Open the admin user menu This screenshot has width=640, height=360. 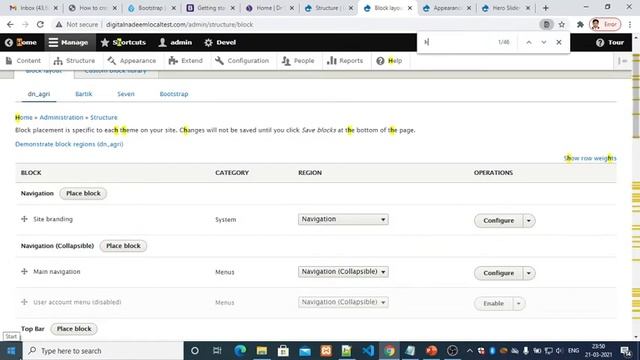click(x=175, y=42)
